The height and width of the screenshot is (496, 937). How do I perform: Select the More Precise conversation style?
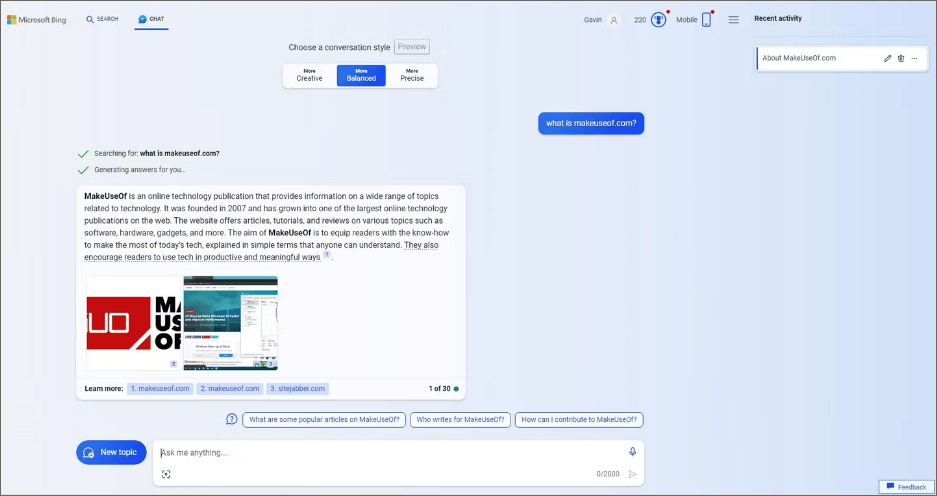coord(412,75)
